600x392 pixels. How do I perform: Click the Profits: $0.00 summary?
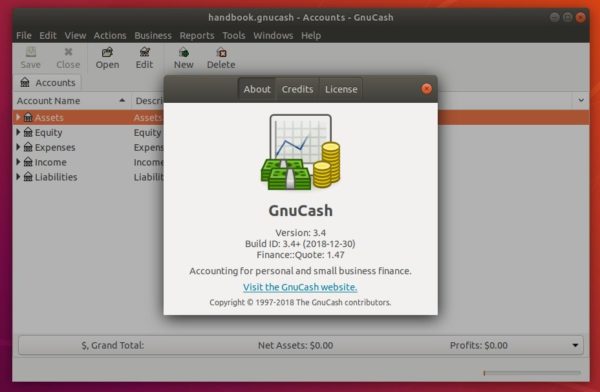coord(479,345)
